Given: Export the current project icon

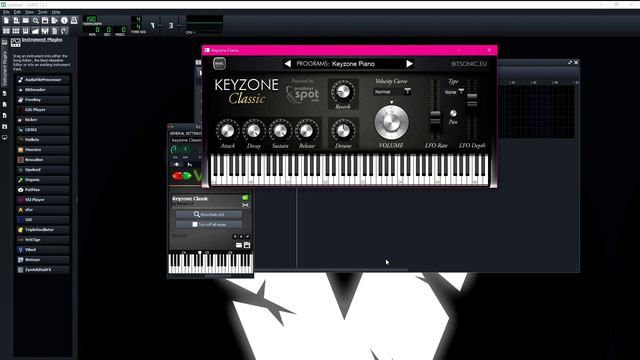Looking at the screenshot, I should (55, 20).
